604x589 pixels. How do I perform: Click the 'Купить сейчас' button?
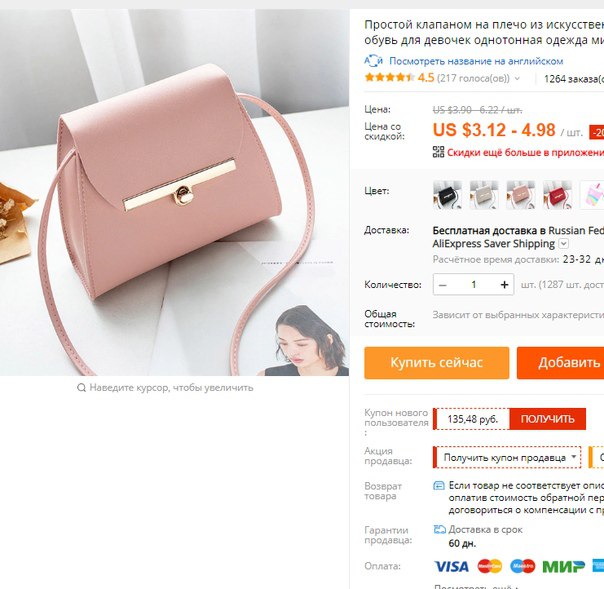click(436, 362)
